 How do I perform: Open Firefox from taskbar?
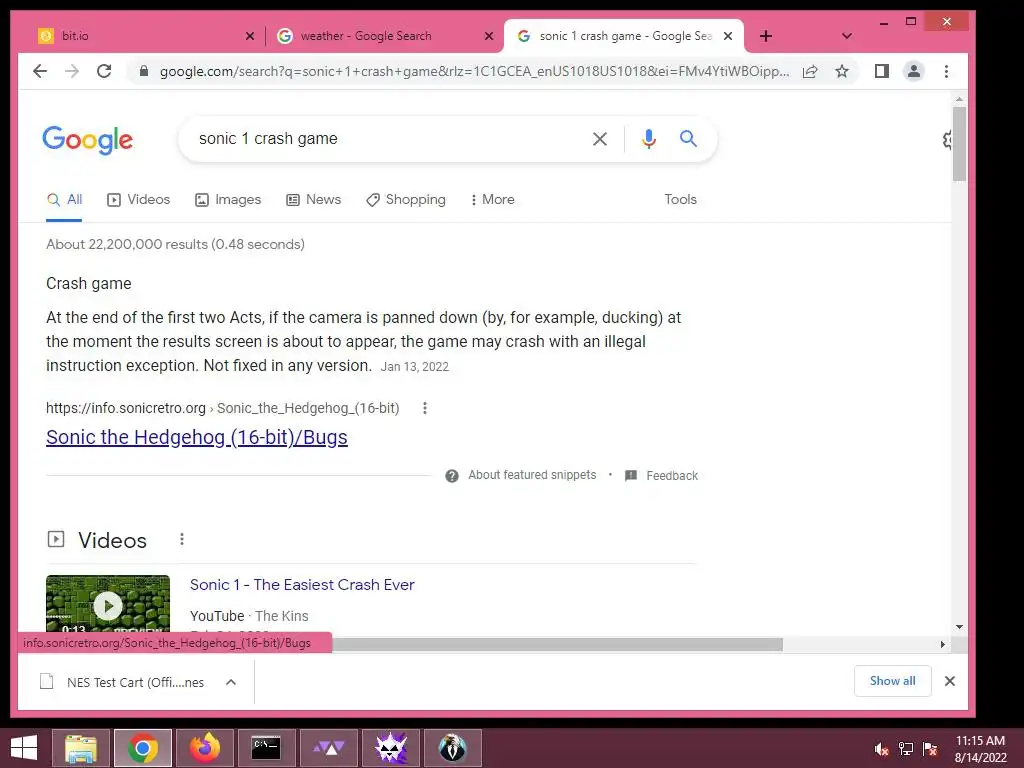pyautogui.click(x=204, y=748)
